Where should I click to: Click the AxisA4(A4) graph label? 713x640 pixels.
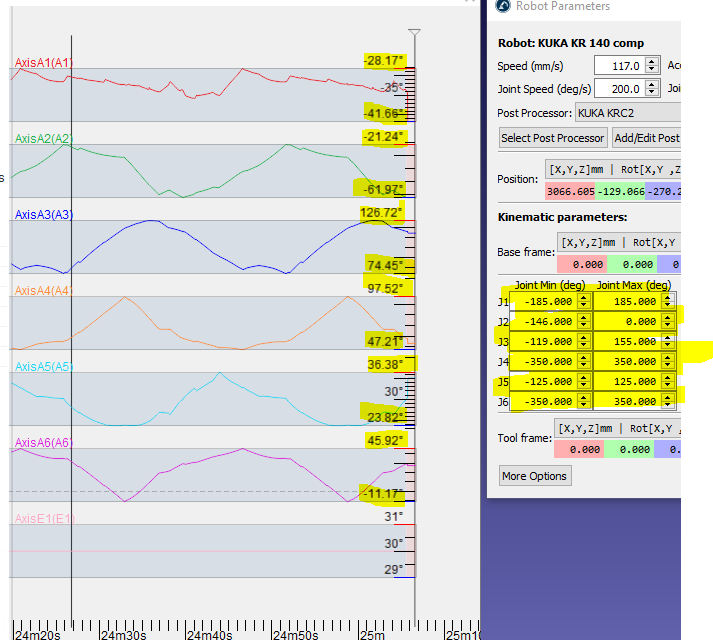(44, 290)
